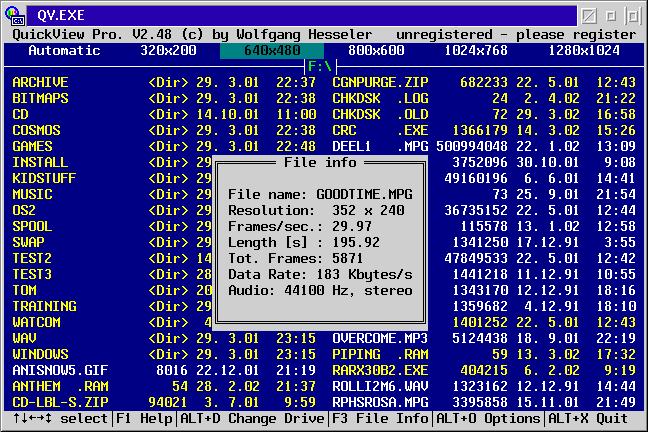Select the TOM directory entry
The image size is (648, 432).
coord(112,290)
